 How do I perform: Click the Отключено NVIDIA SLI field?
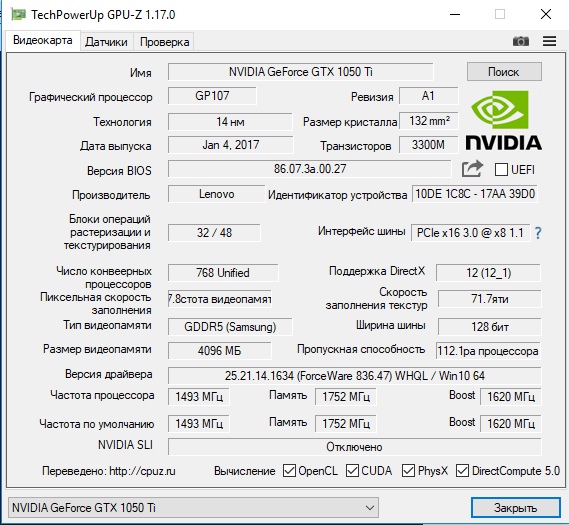click(355, 447)
